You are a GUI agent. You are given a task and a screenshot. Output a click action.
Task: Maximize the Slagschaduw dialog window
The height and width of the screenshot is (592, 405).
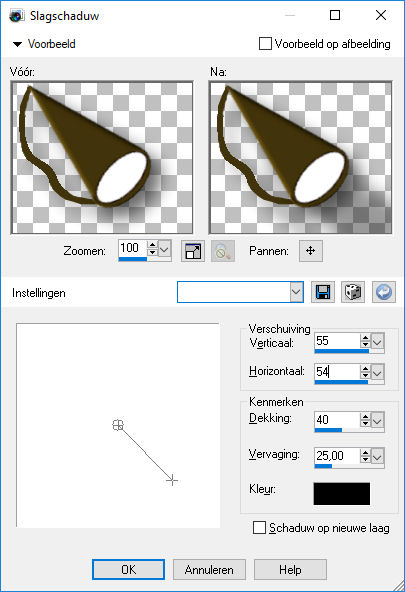[335, 15]
